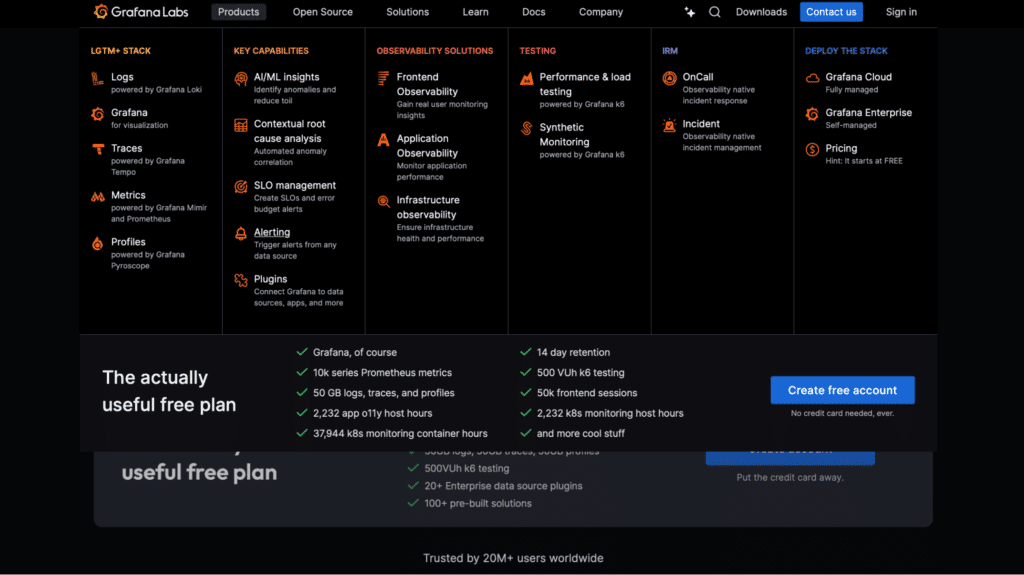Click 'Trusted by 20M+ users worldwide' text

[x=513, y=558]
